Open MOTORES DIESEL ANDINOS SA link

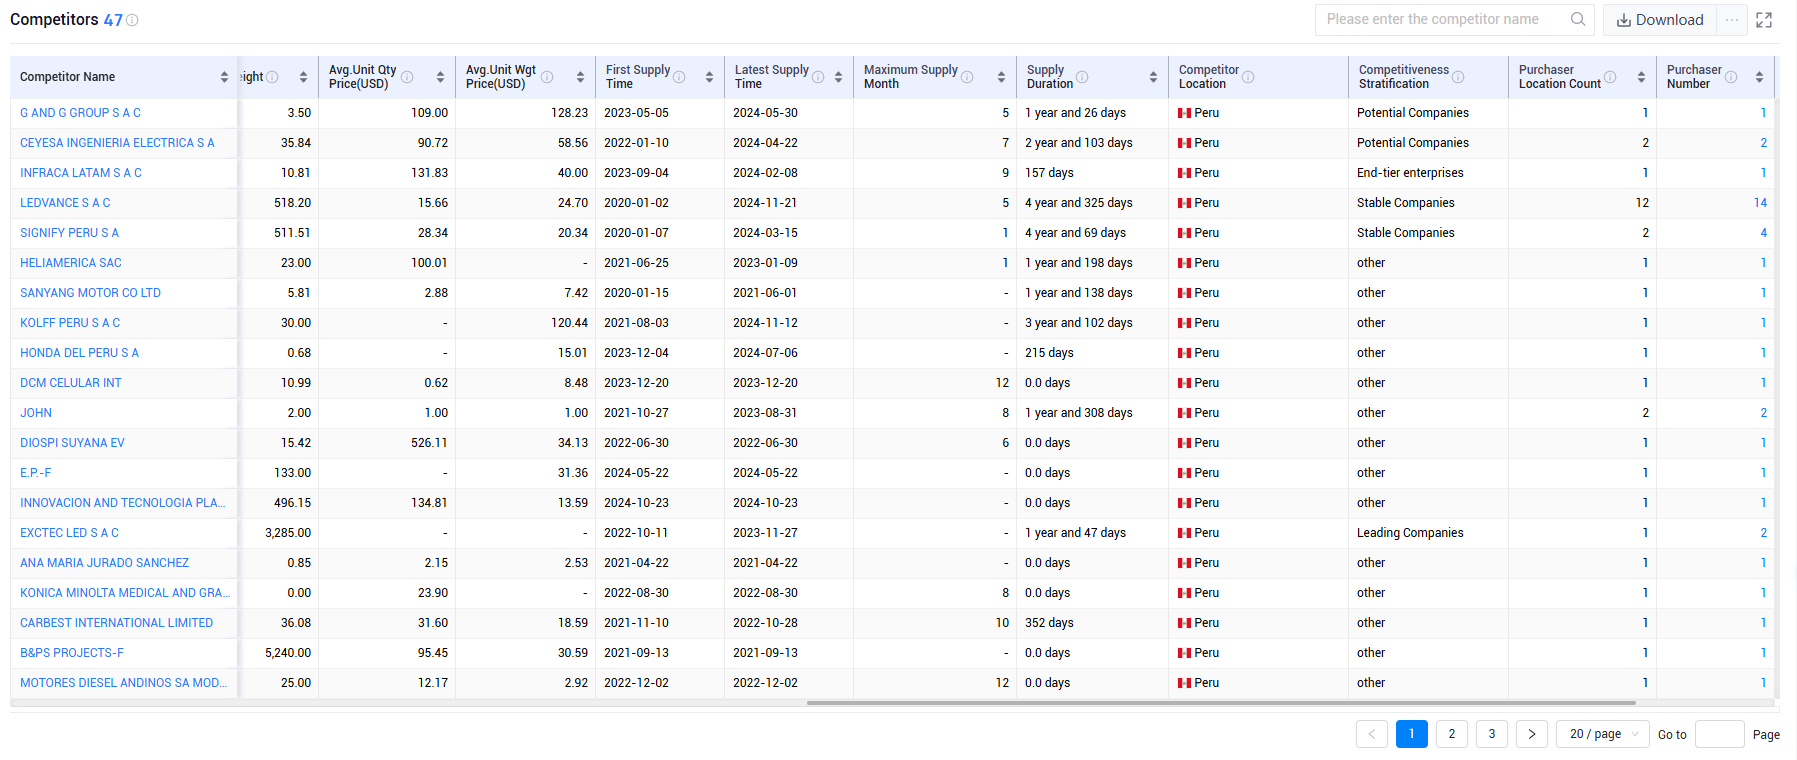point(123,683)
